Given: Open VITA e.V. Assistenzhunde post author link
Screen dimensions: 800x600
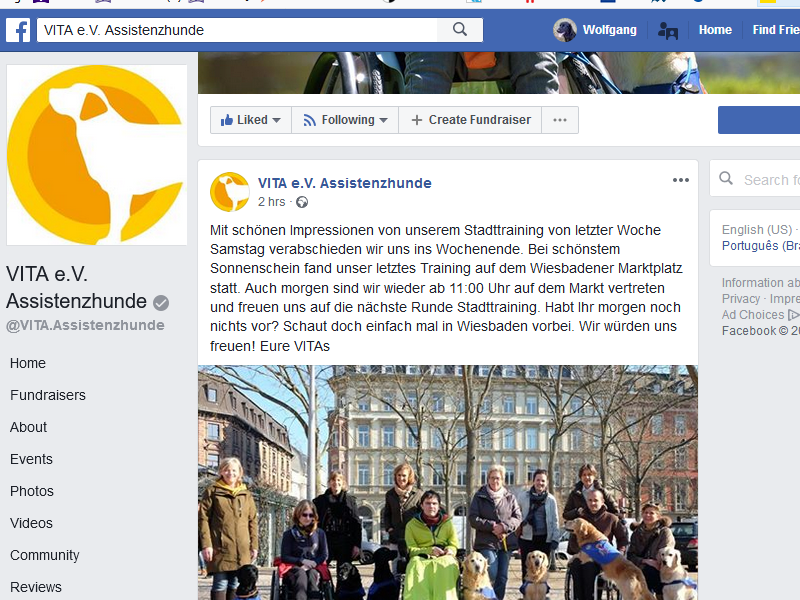Looking at the screenshot, I should pos(344,183).
